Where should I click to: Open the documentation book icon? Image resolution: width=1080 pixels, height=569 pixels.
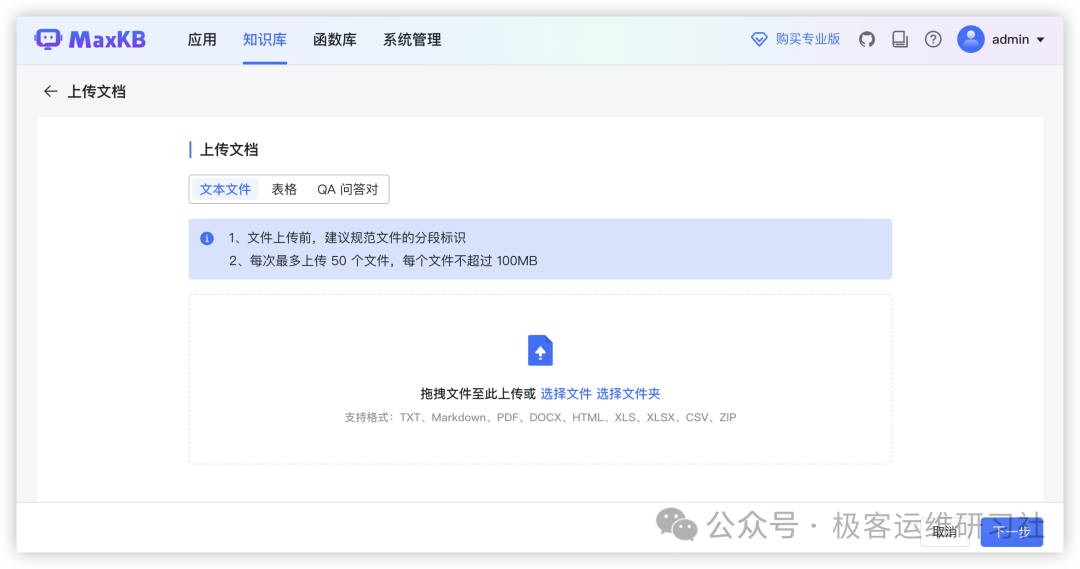pos(900,39)
